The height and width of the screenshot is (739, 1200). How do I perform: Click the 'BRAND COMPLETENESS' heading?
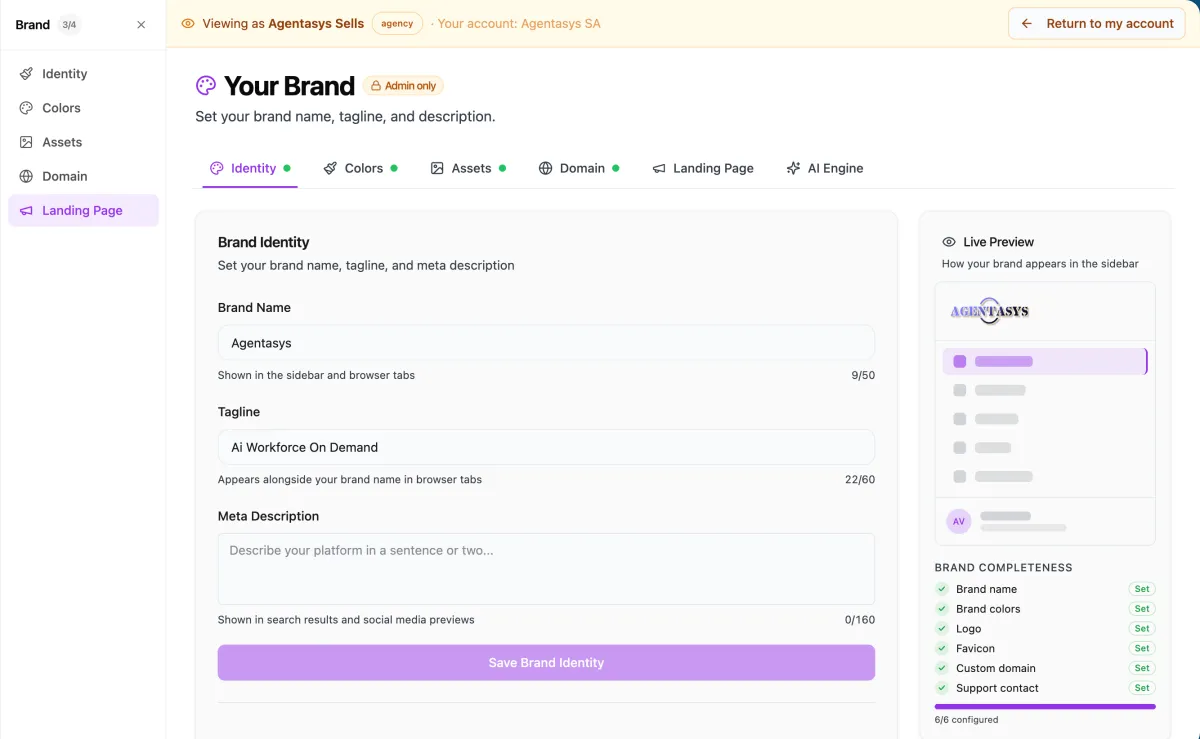point(1004,568)
